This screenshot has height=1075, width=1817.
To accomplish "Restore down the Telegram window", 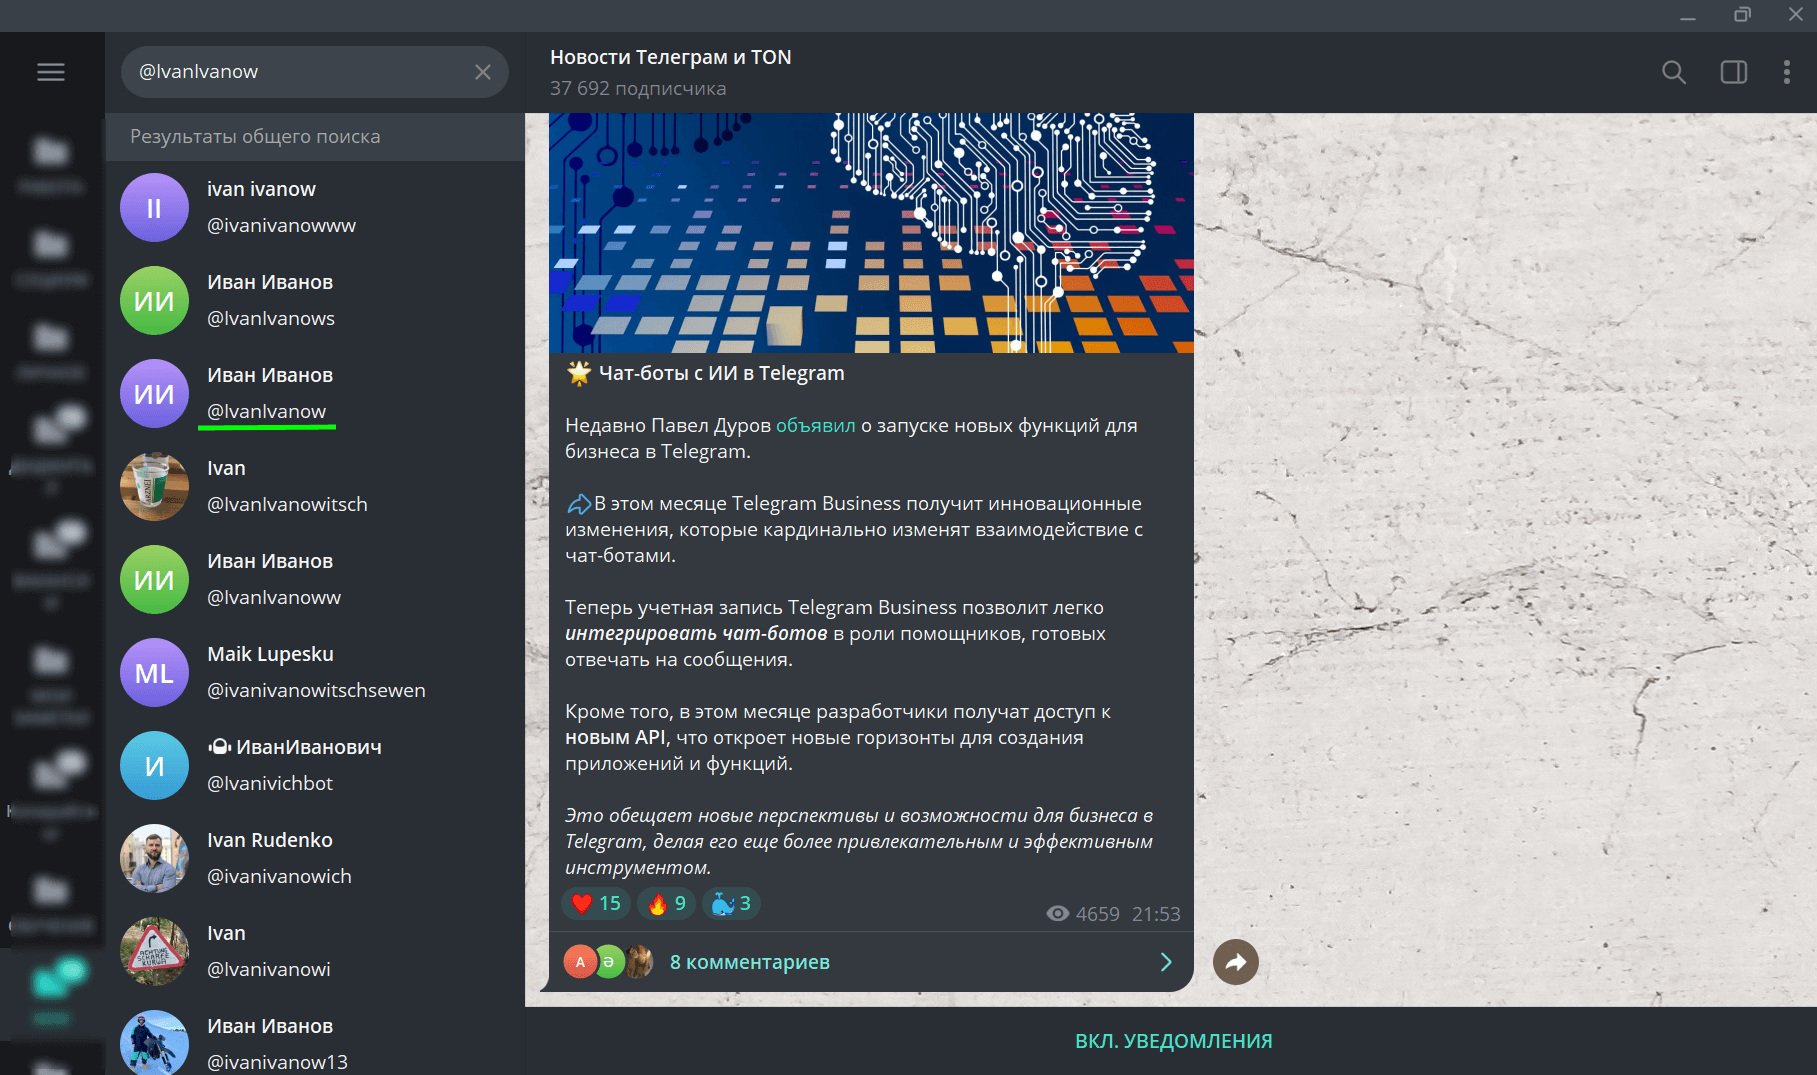I will (x=1743, y=15).
